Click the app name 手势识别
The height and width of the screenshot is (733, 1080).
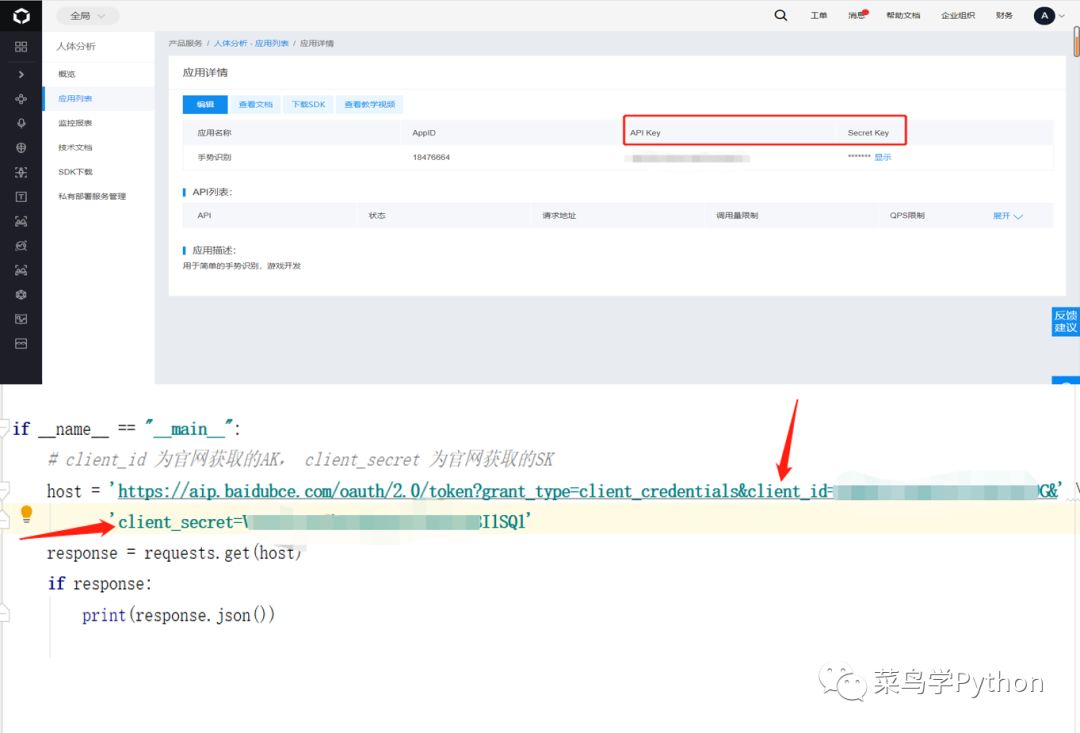tap(214, 157)
